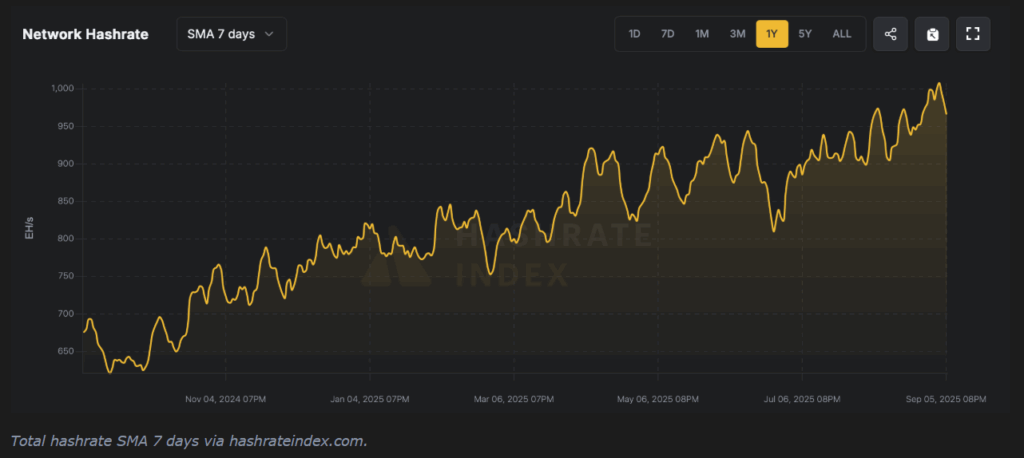
Task: Click the clipboard embed icon
Action: point(931,34)
